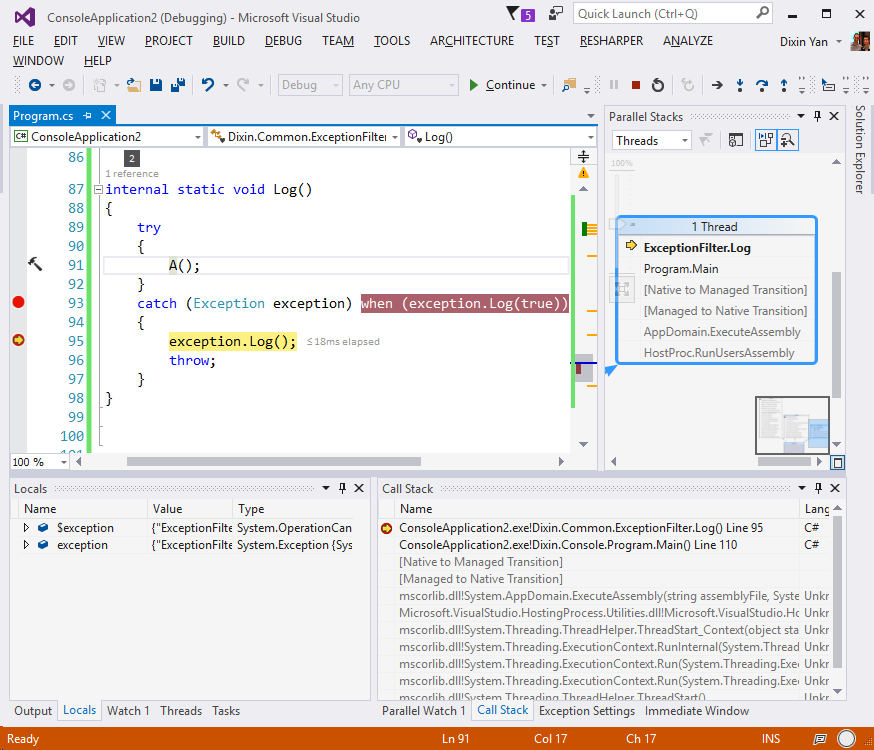
Task: Open the Threads view dropdown
Action: [x=651, y=140]
